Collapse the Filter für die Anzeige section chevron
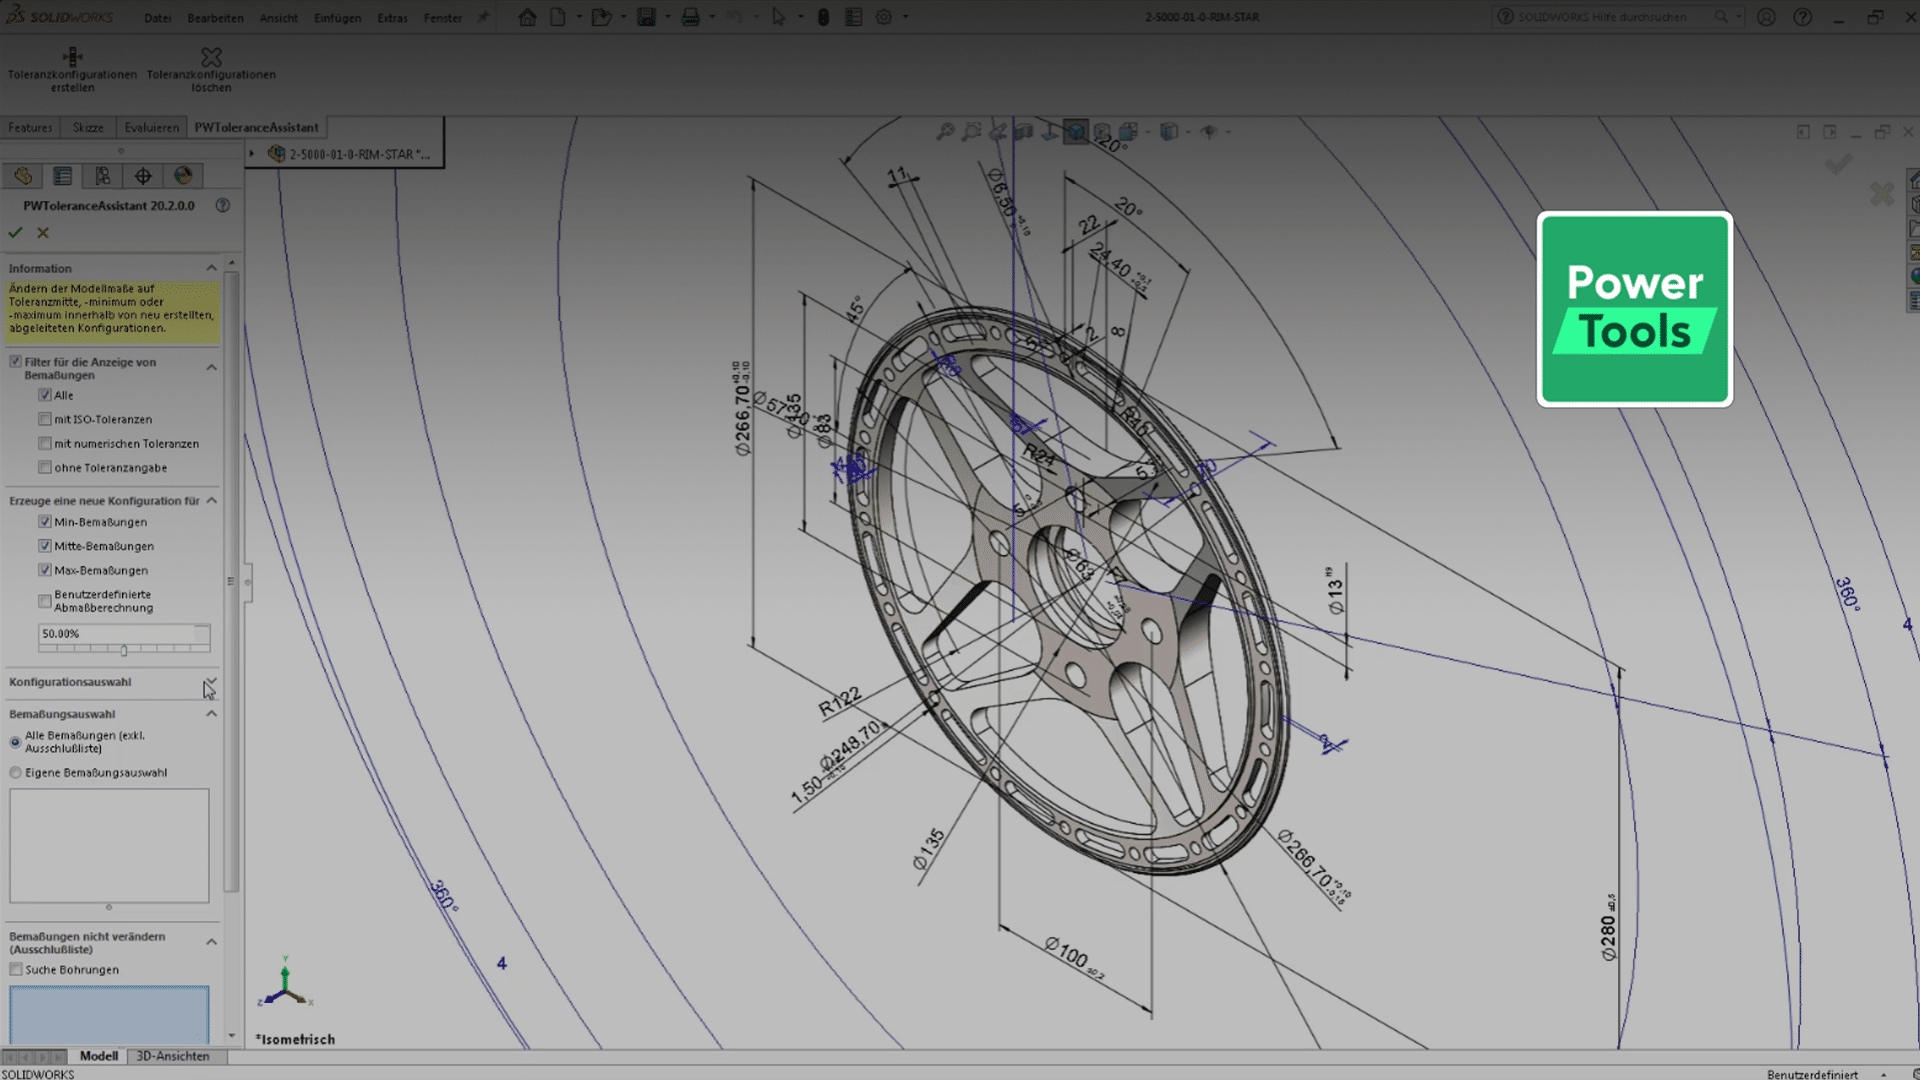Screen dimensions: 1920x1080 (x=211, y=367)
